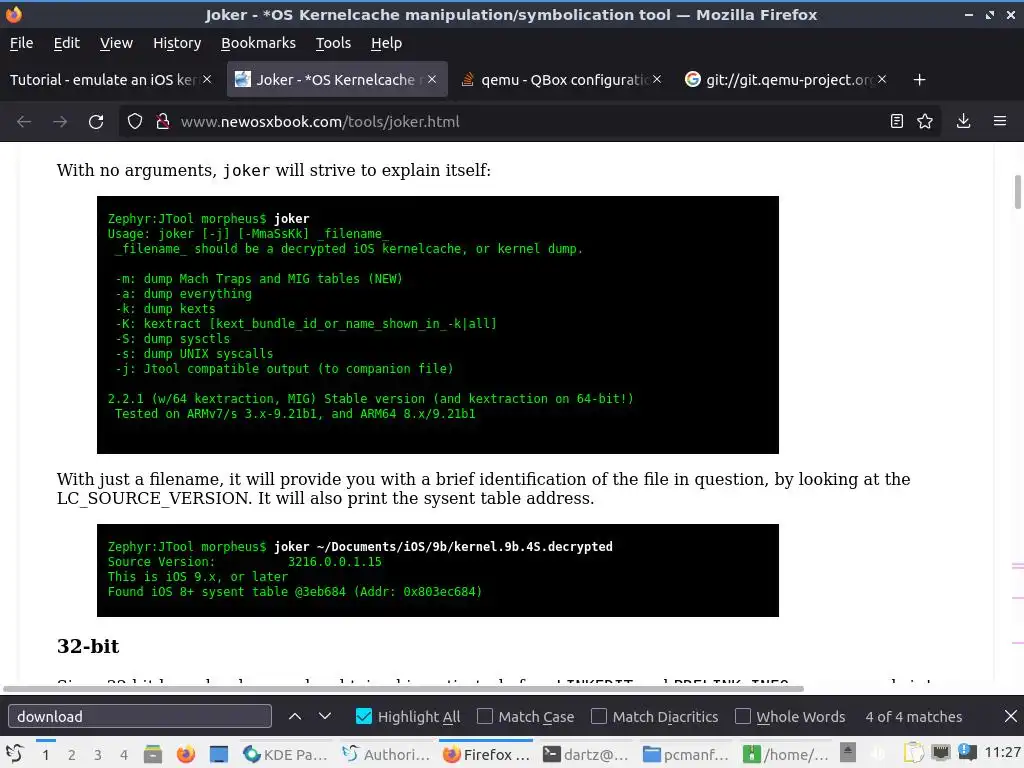The height and width of the screenshot is (768, 1024).
Task: Open the downloads panel
Action: click(963, 121)
